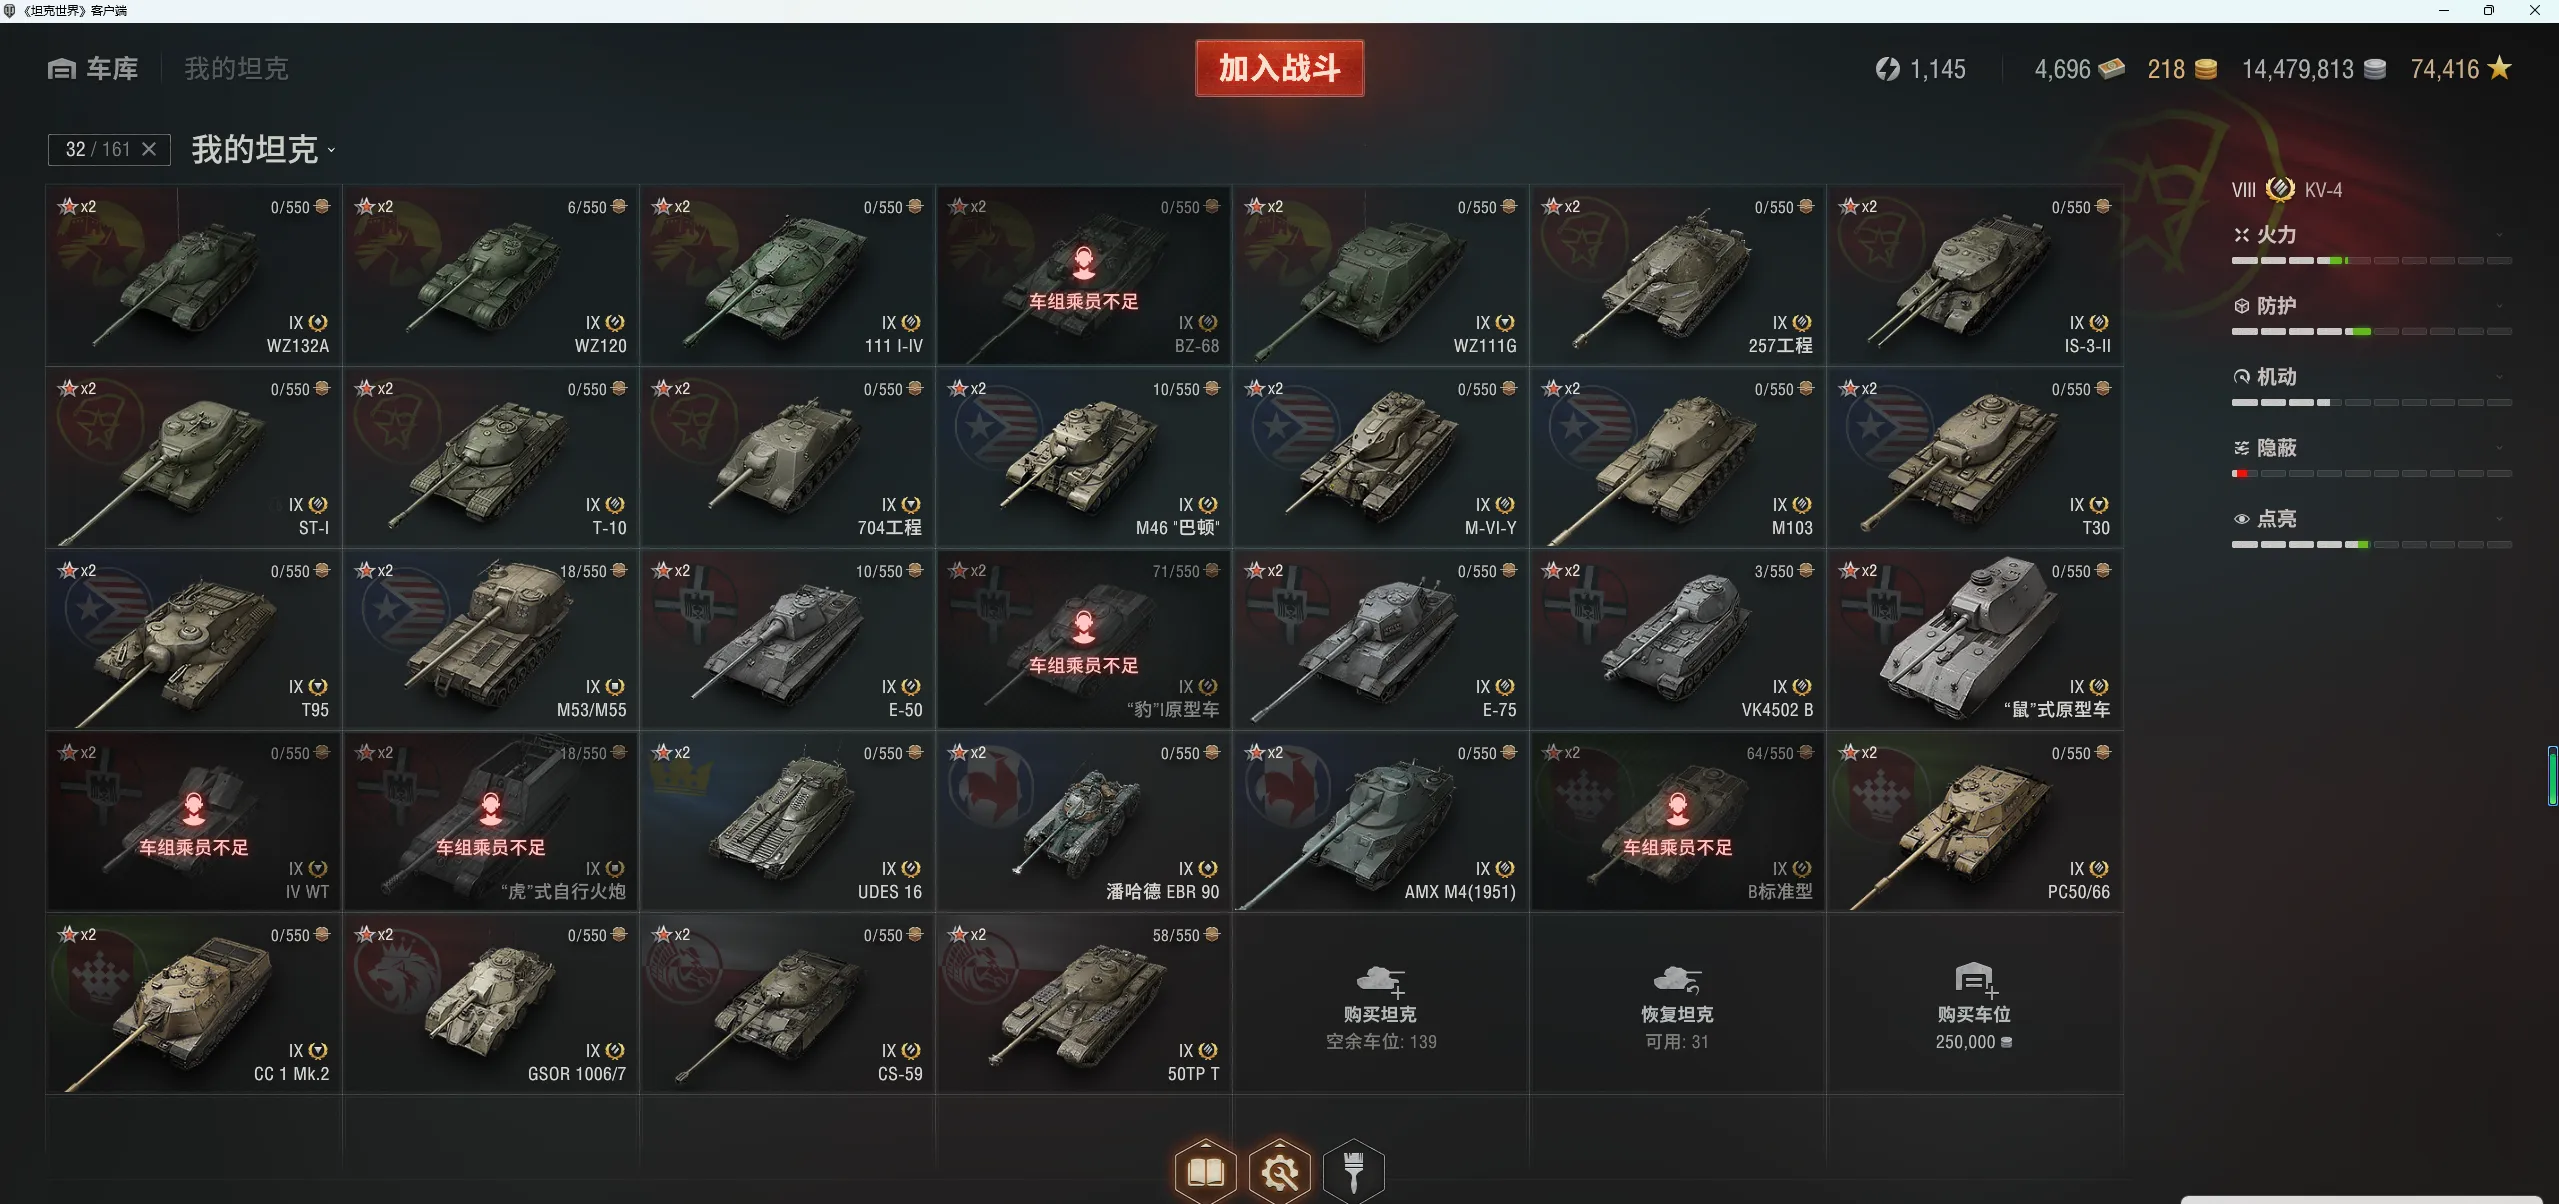Select the E-75 tank thumbnail
Screen dimensions: 2559x1204
tap(1380, 639)
